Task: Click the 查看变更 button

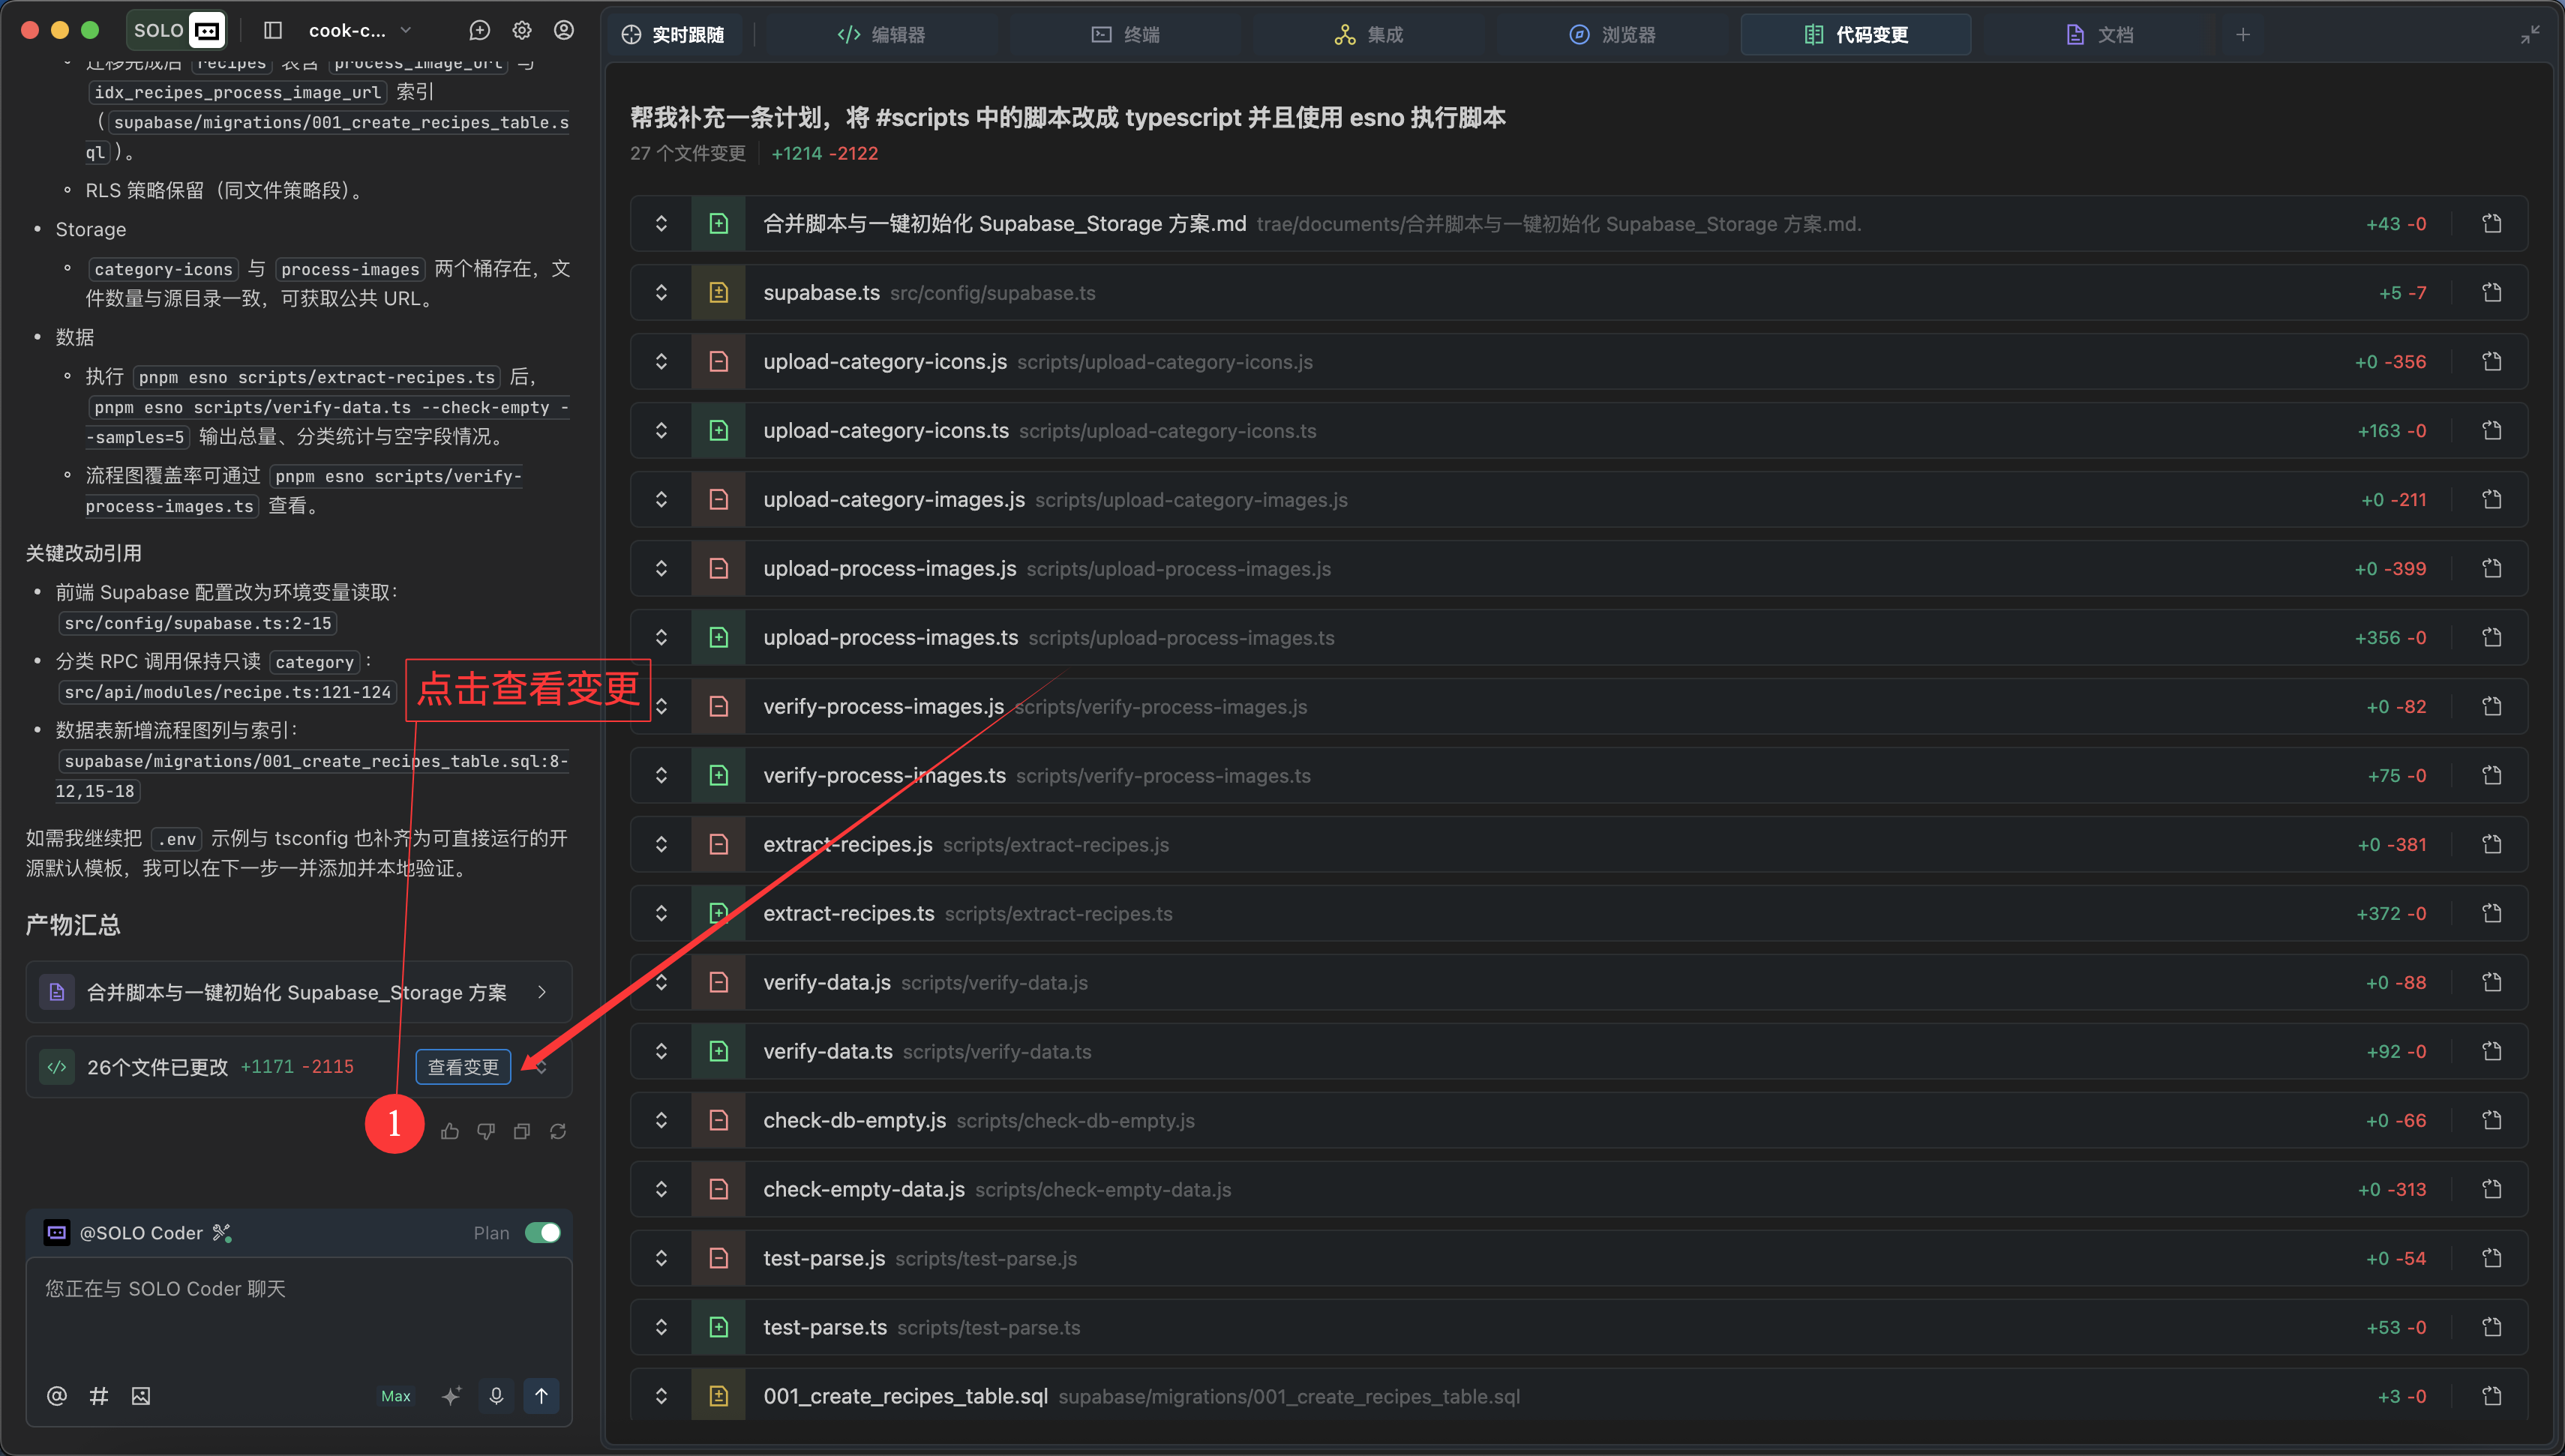Action: (463, 1067)
